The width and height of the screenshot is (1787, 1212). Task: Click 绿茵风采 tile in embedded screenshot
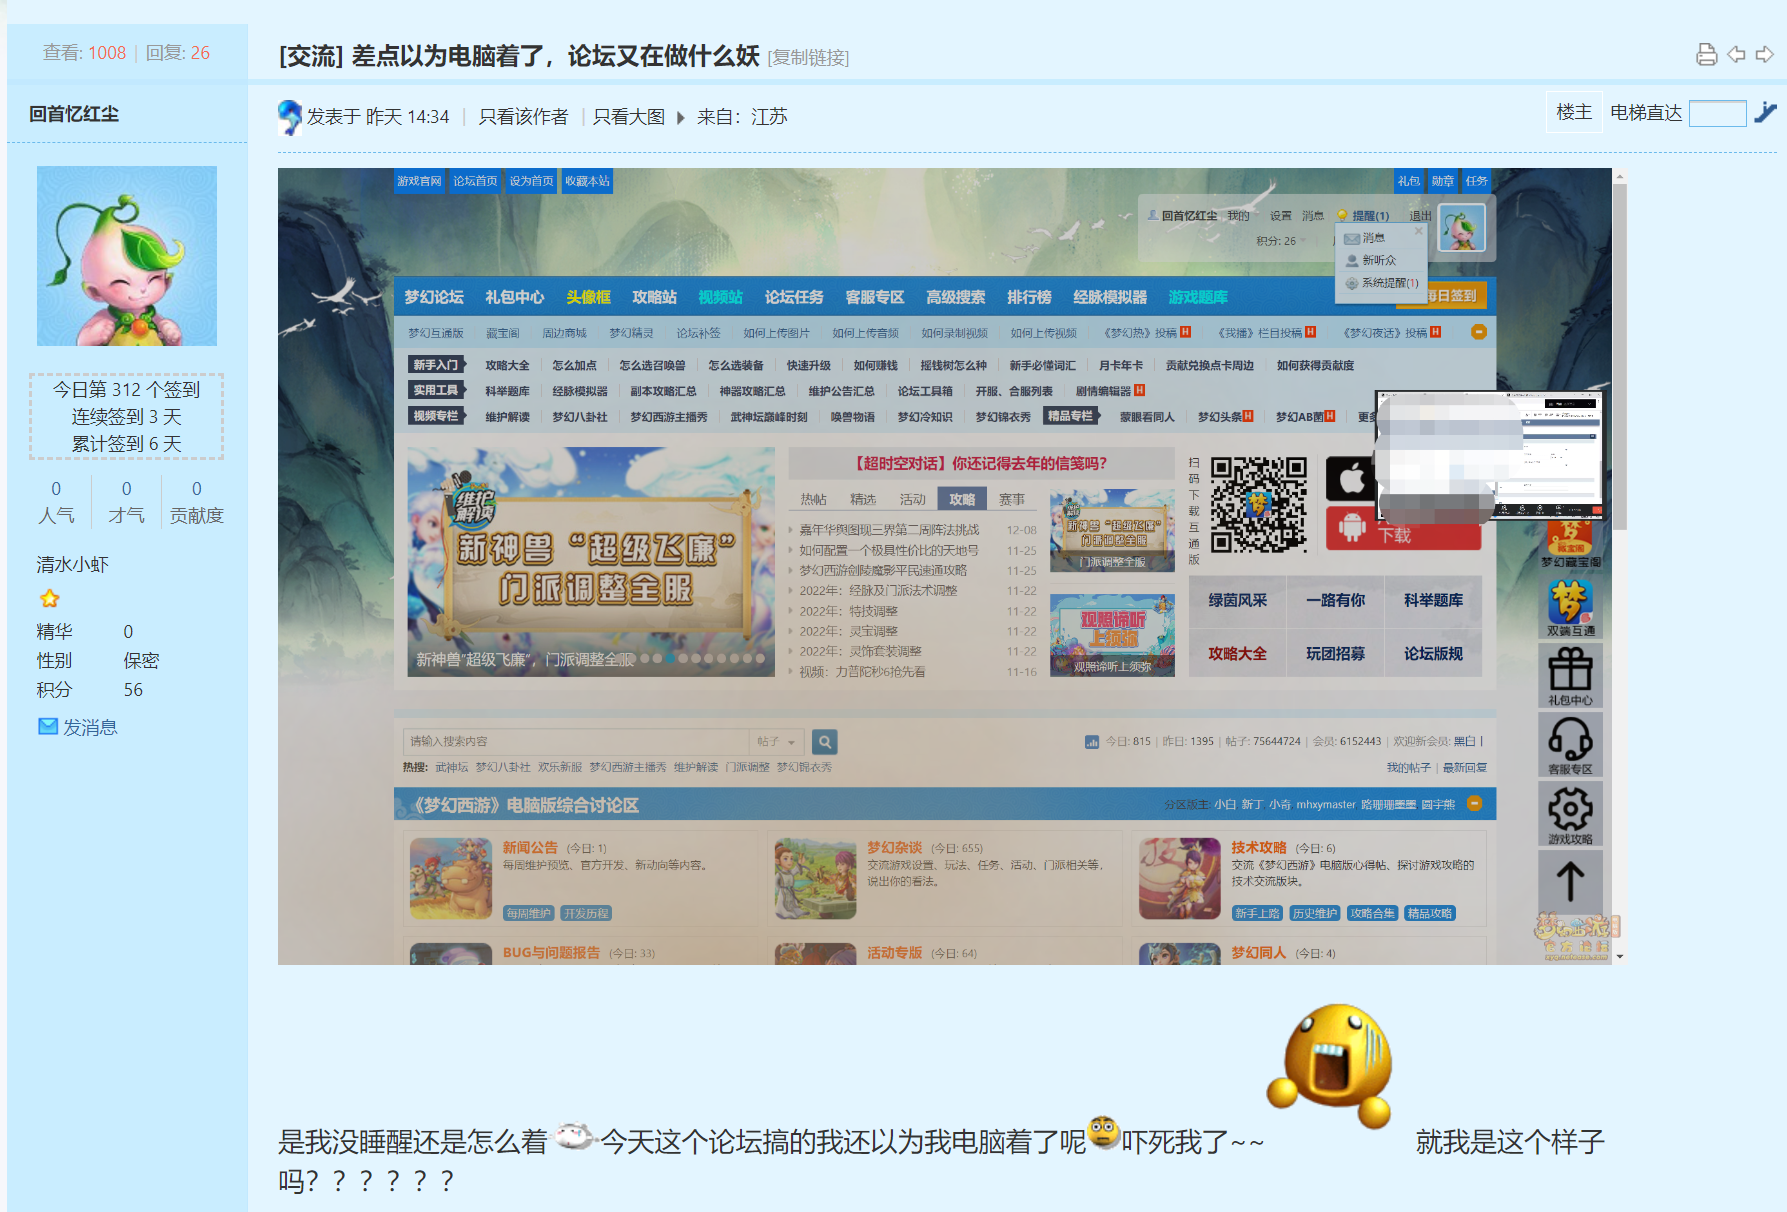tap(1237, 600)
